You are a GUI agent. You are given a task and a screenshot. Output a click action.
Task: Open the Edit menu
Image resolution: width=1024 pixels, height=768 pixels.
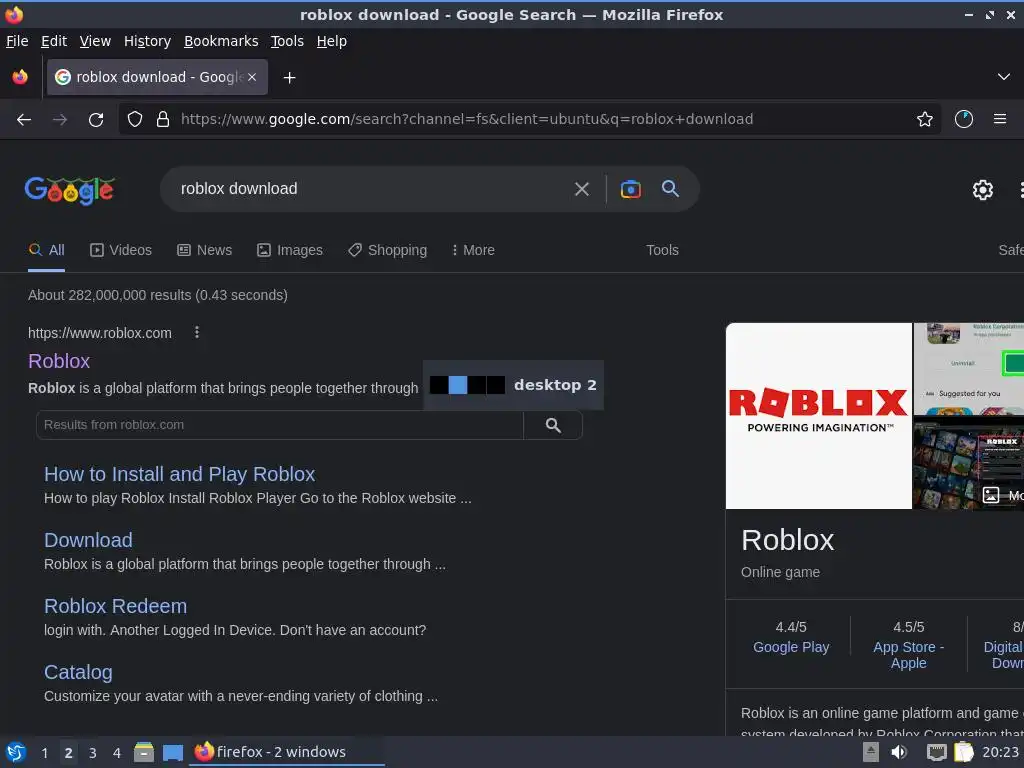click(x=54, y=41)
